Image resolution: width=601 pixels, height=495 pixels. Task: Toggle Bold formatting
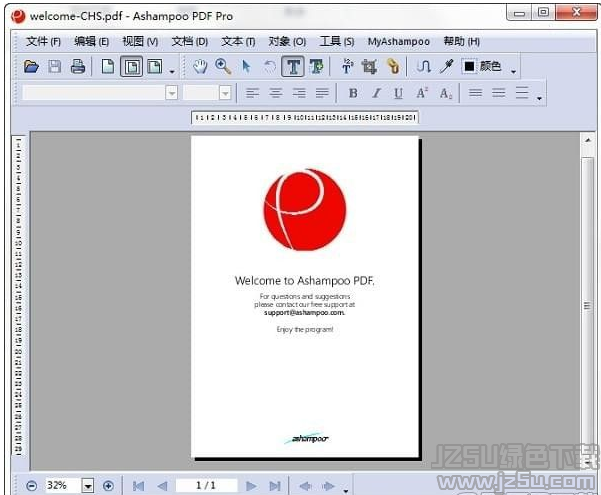pyautogui.click(x=353, y=93)
